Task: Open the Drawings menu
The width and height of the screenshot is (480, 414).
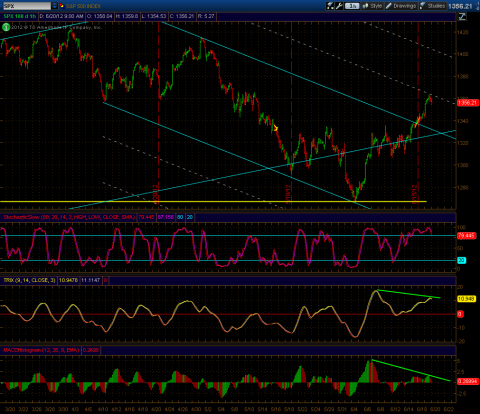Action: point(401,6)
